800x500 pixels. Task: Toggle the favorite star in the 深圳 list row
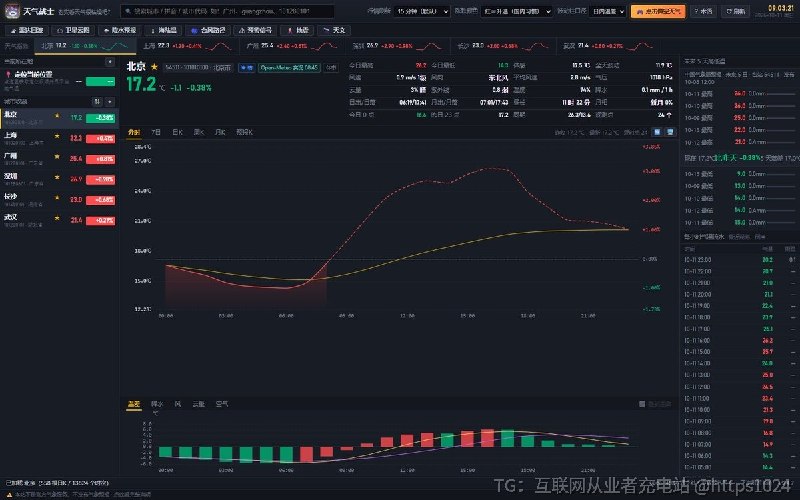click(x=57, y=178)
